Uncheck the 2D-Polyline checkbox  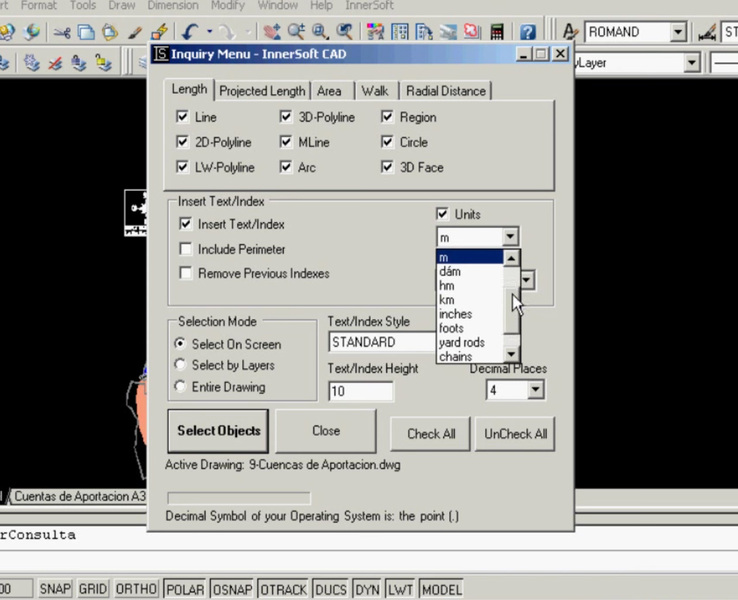(182, 142)
